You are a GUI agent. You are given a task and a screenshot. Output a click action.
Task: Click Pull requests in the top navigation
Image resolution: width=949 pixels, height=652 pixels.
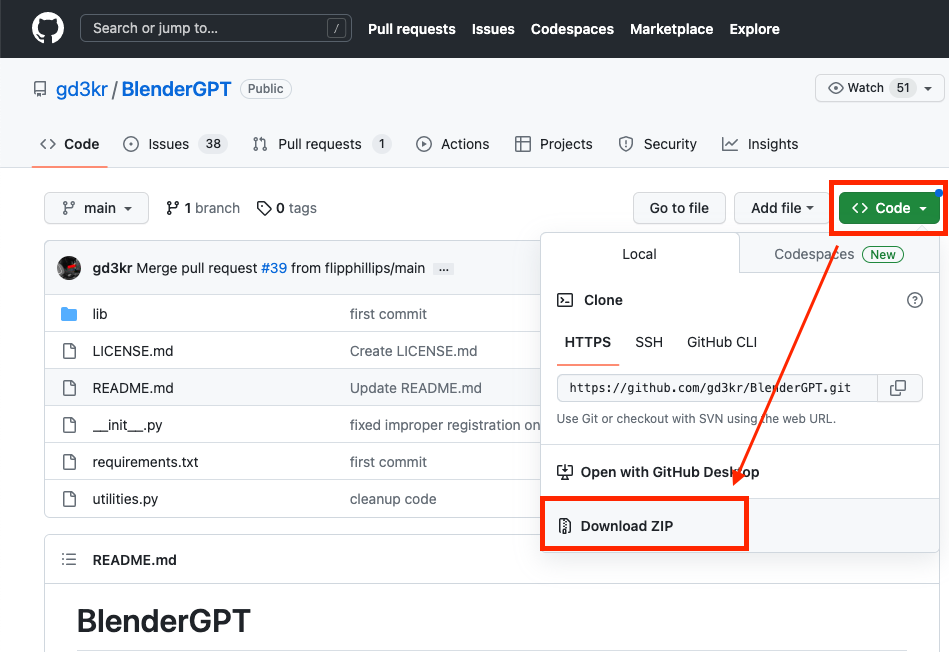(x=411, y=29)
